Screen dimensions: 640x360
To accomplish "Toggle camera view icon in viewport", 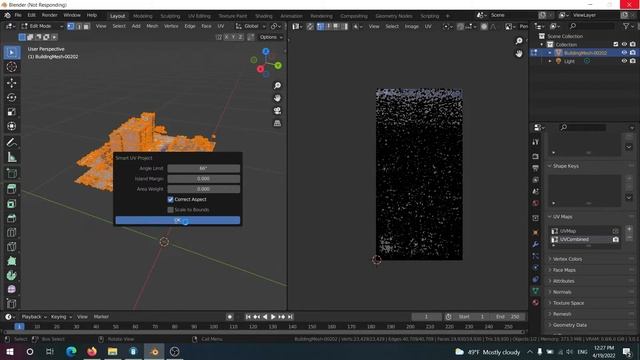I will coord(277,111).
